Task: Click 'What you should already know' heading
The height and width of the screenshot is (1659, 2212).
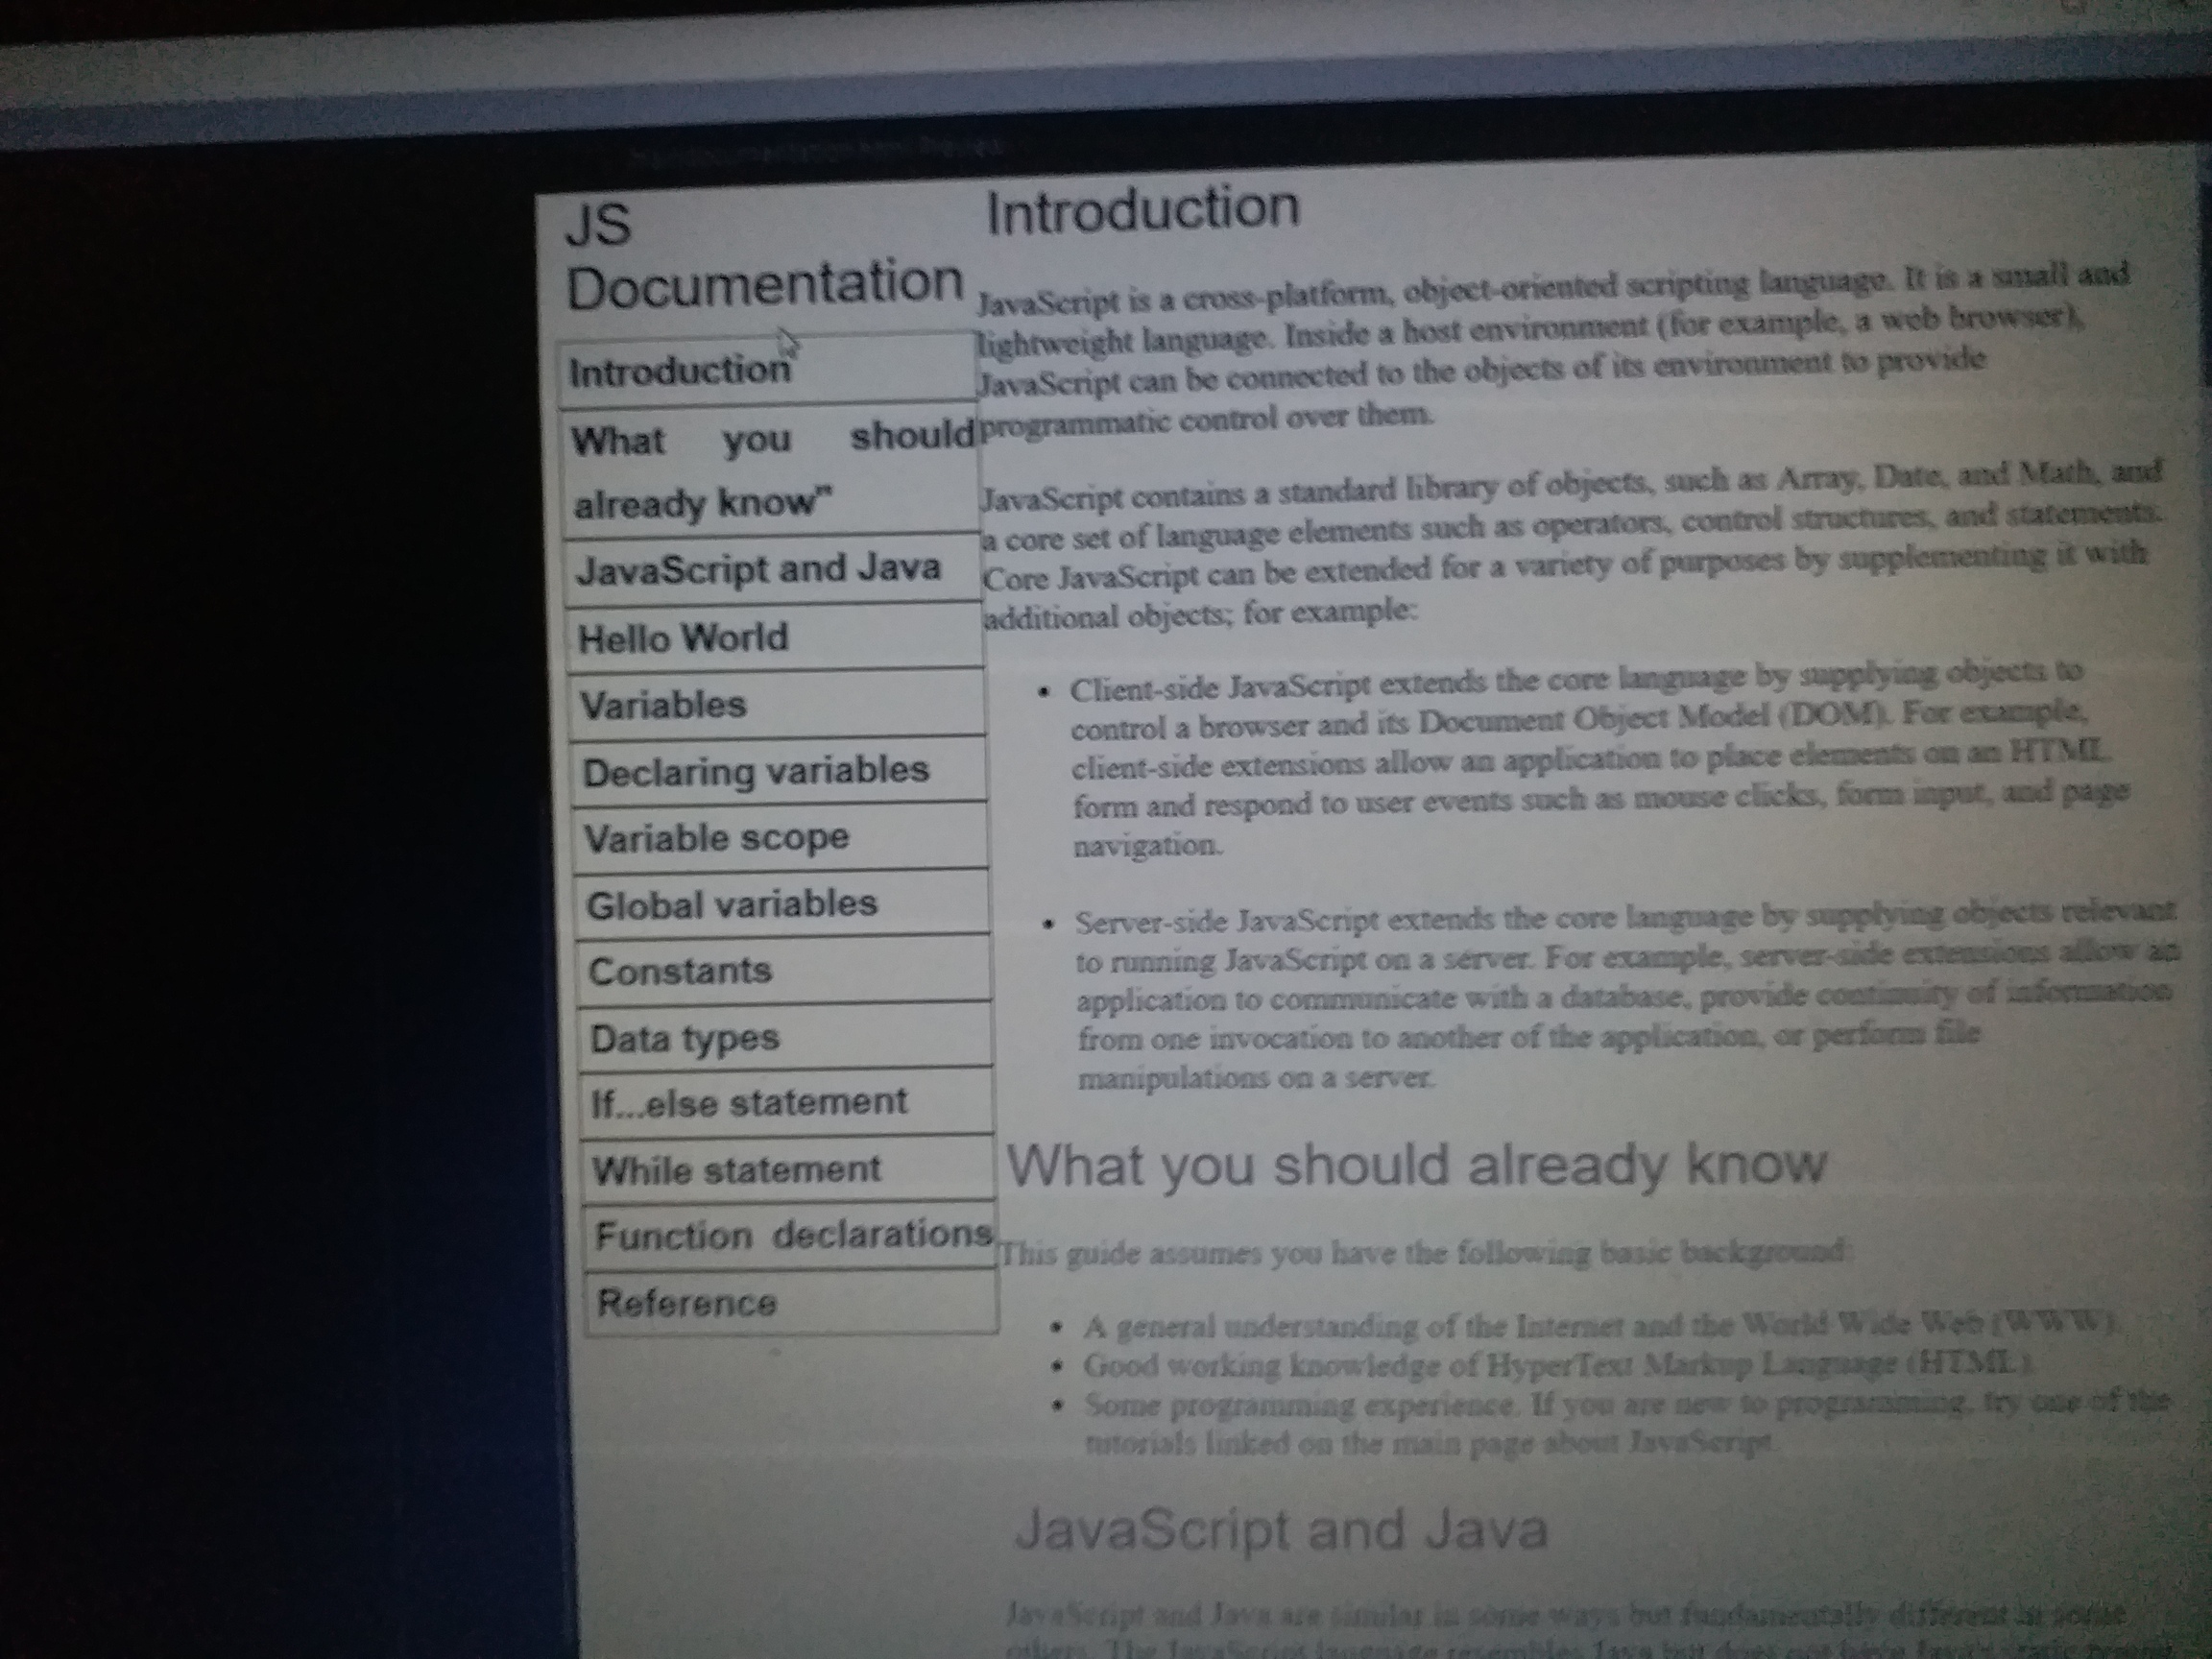Action: click(x=1416, y=1165)
